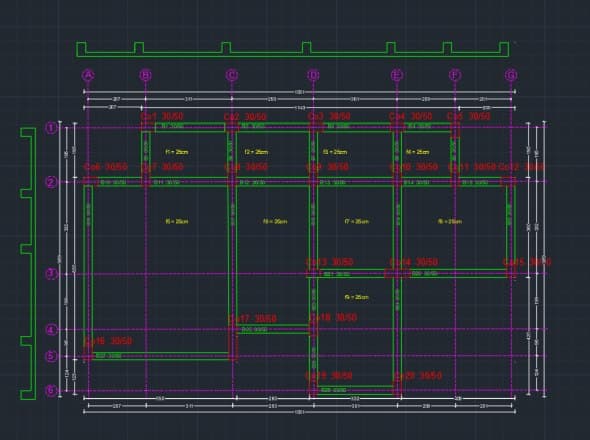Click column label Co10 30/50

[x=414, y=167]
